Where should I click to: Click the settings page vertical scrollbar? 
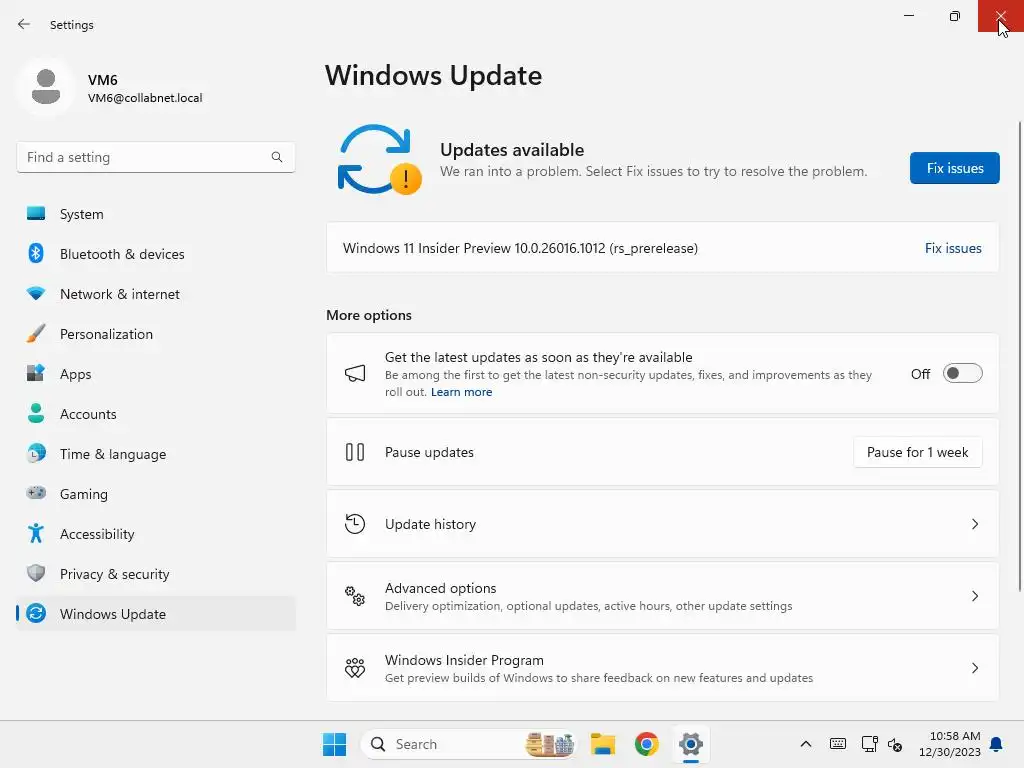[1019, 356]
